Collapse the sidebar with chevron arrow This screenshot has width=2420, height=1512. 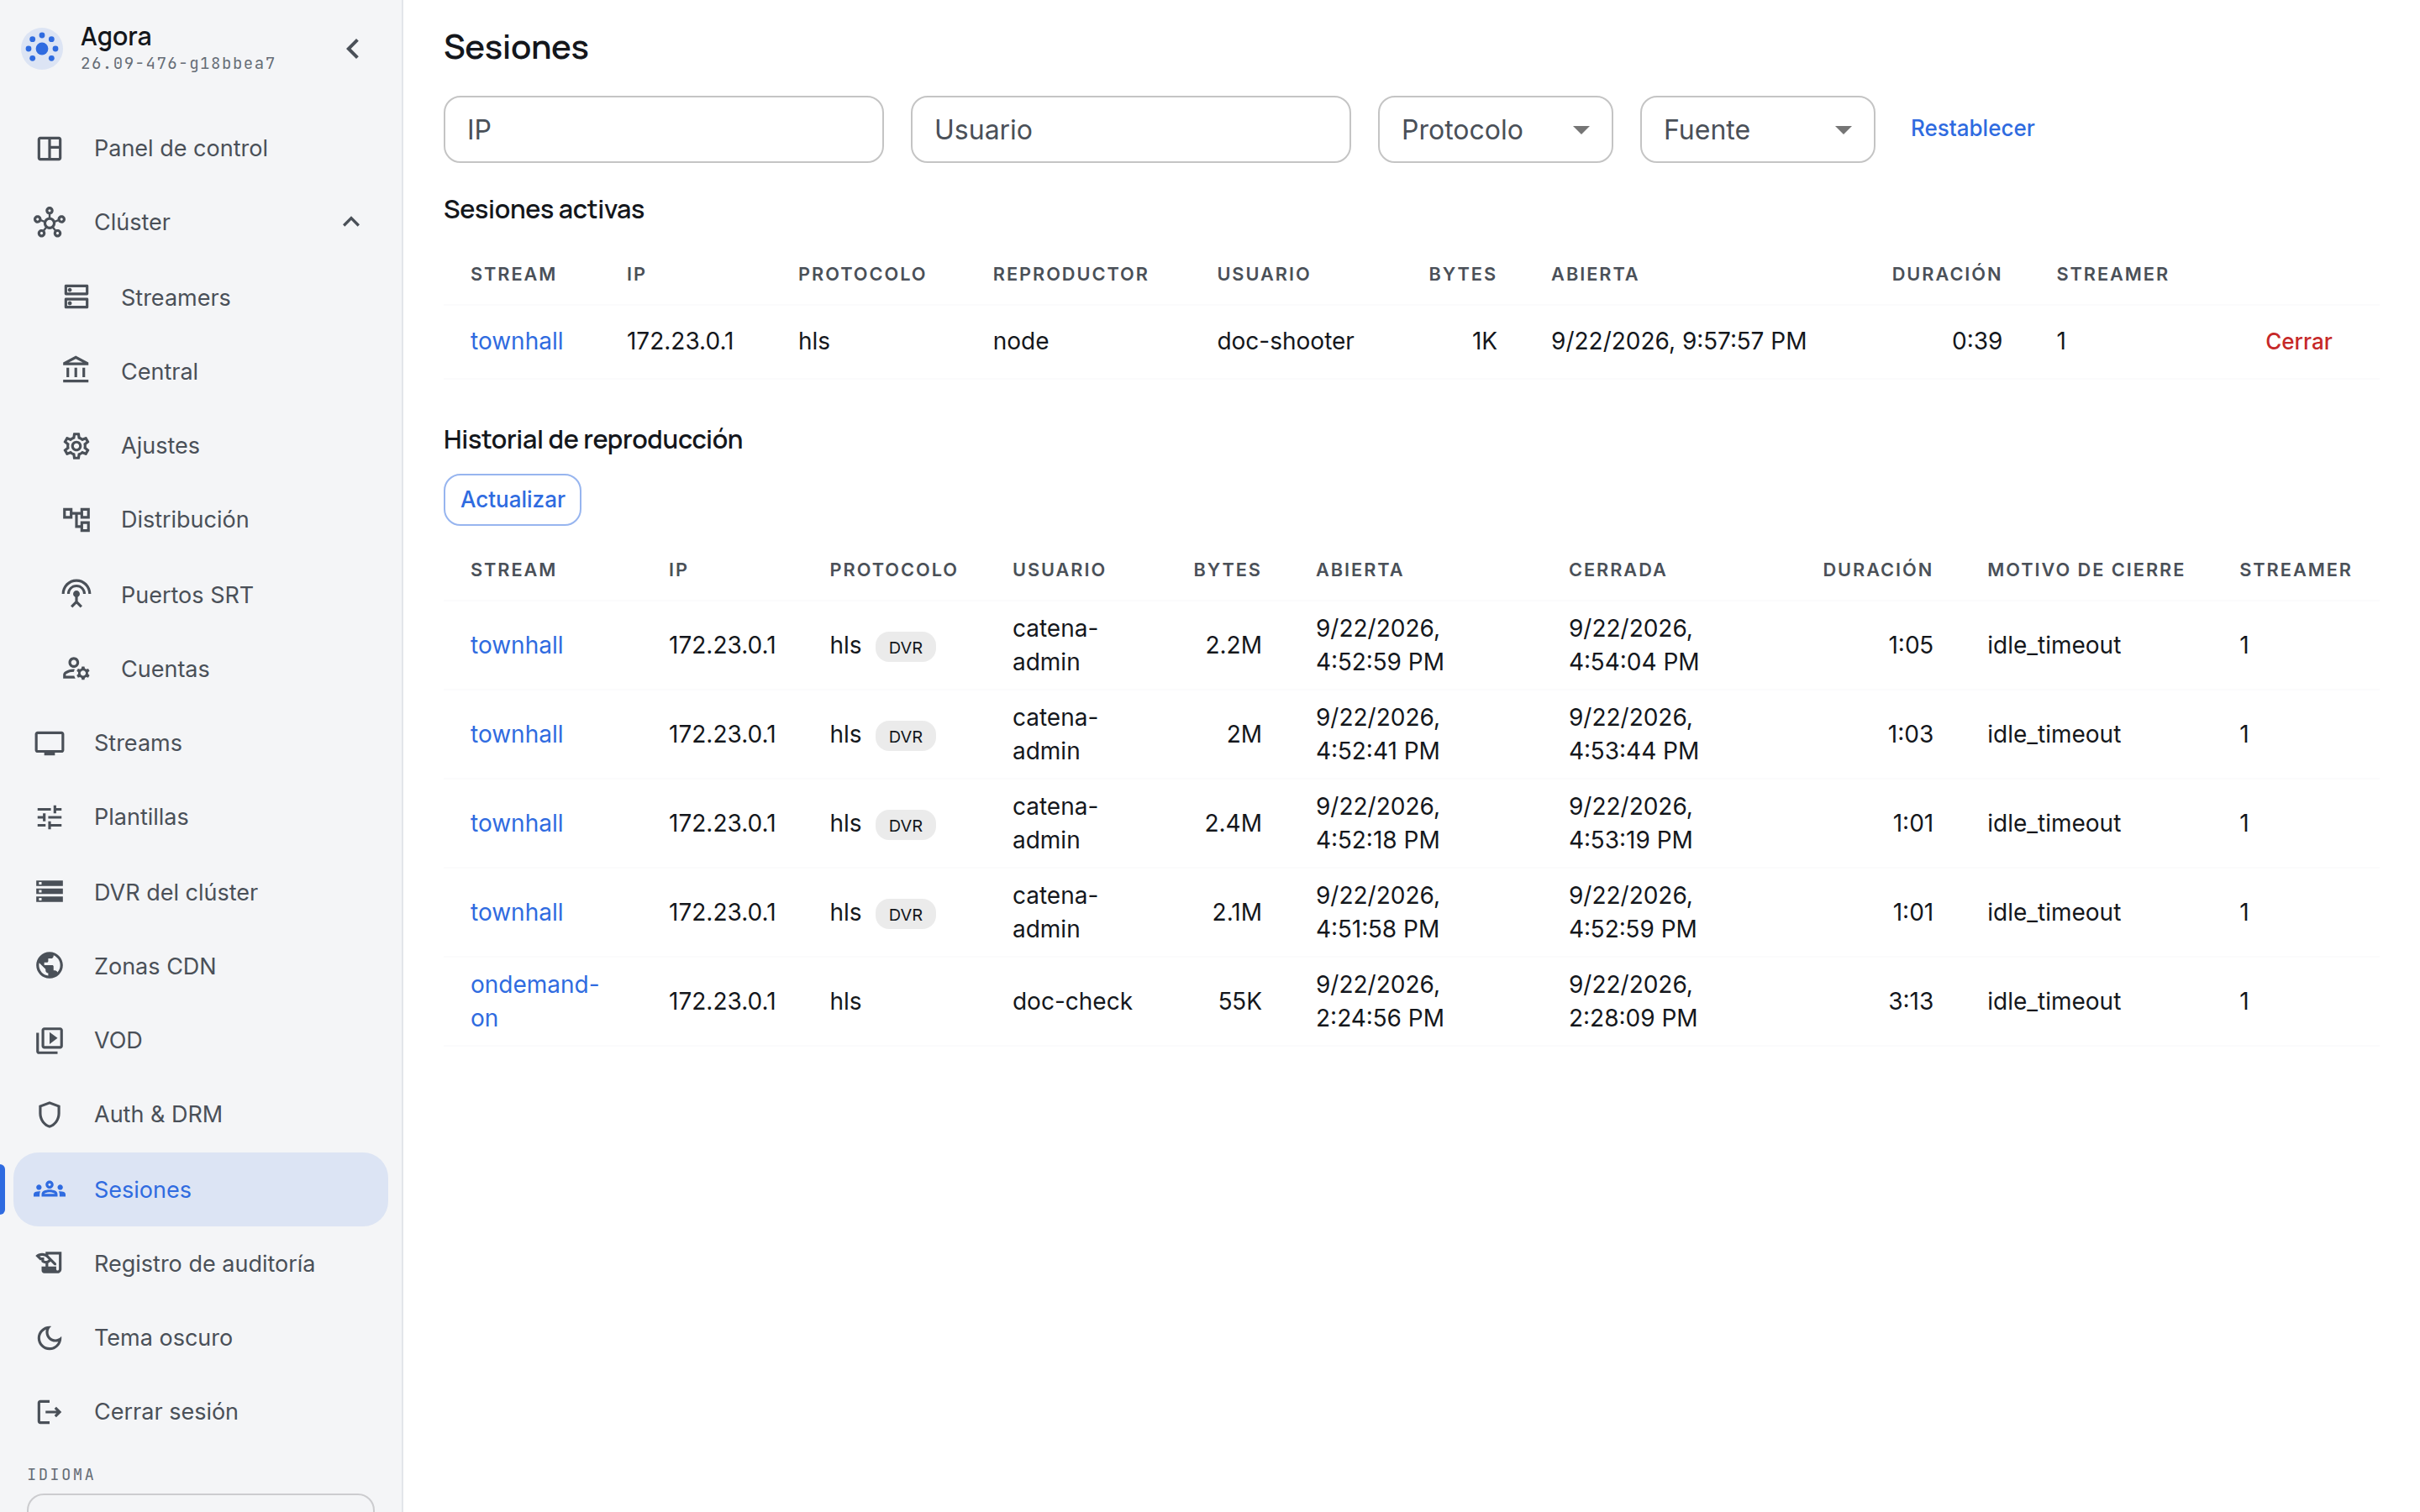point(353,48)
